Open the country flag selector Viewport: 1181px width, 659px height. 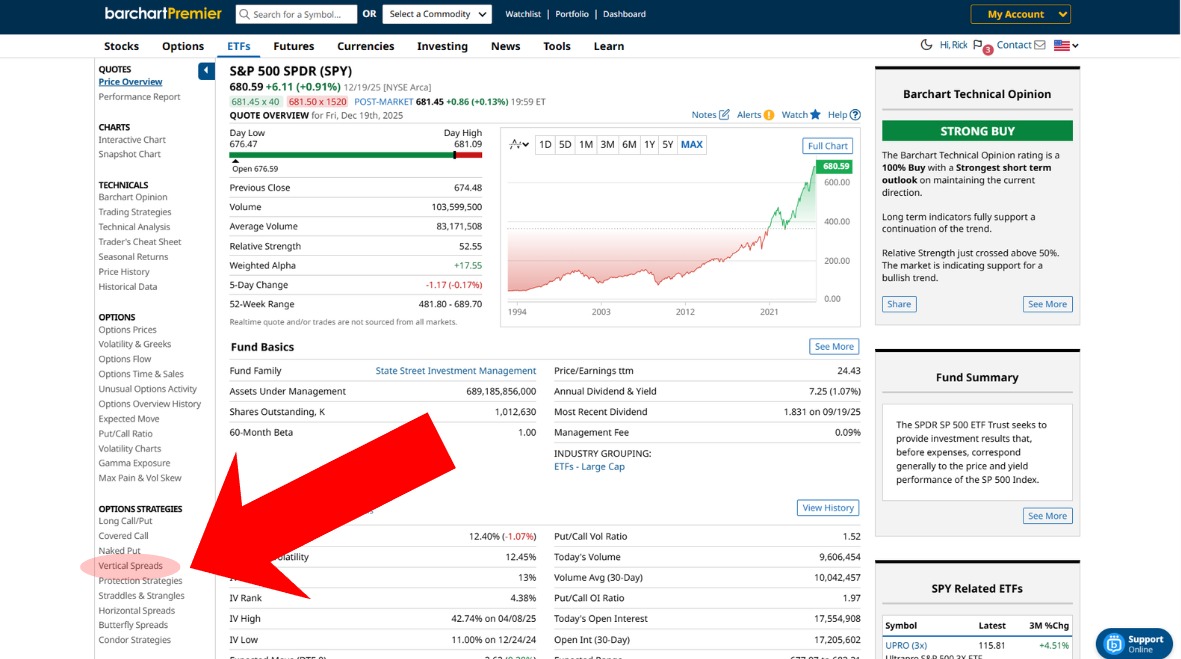coord(1066,45)
